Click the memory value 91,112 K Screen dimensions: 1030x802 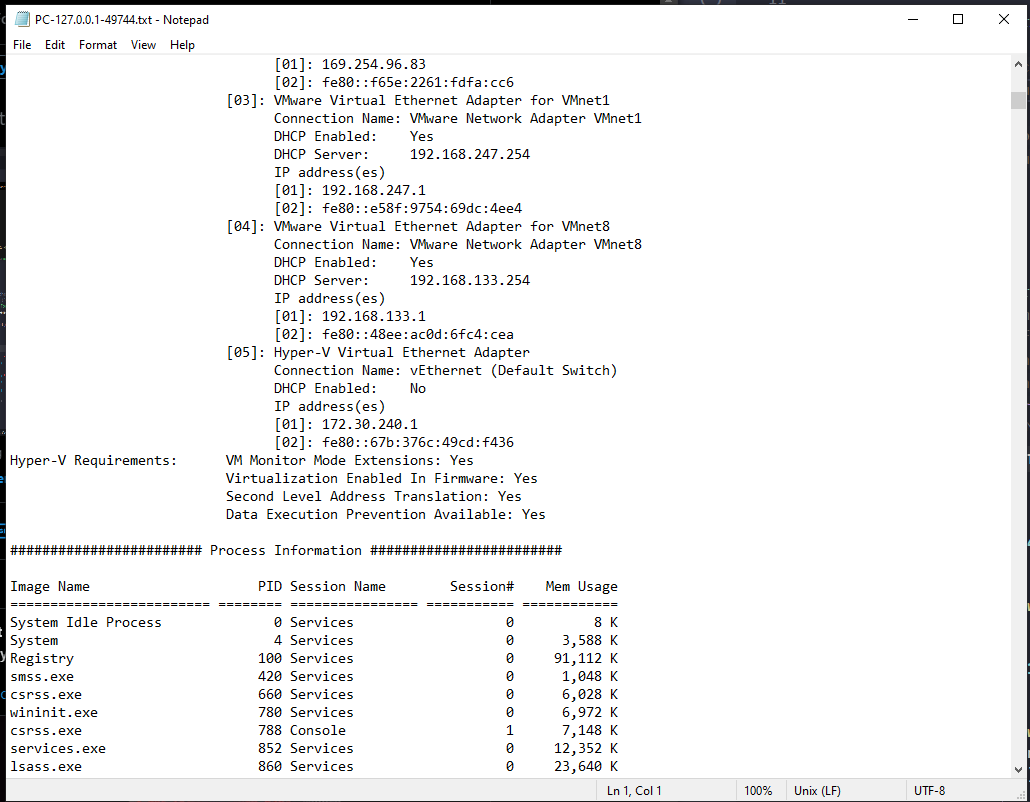coord(586,658)
